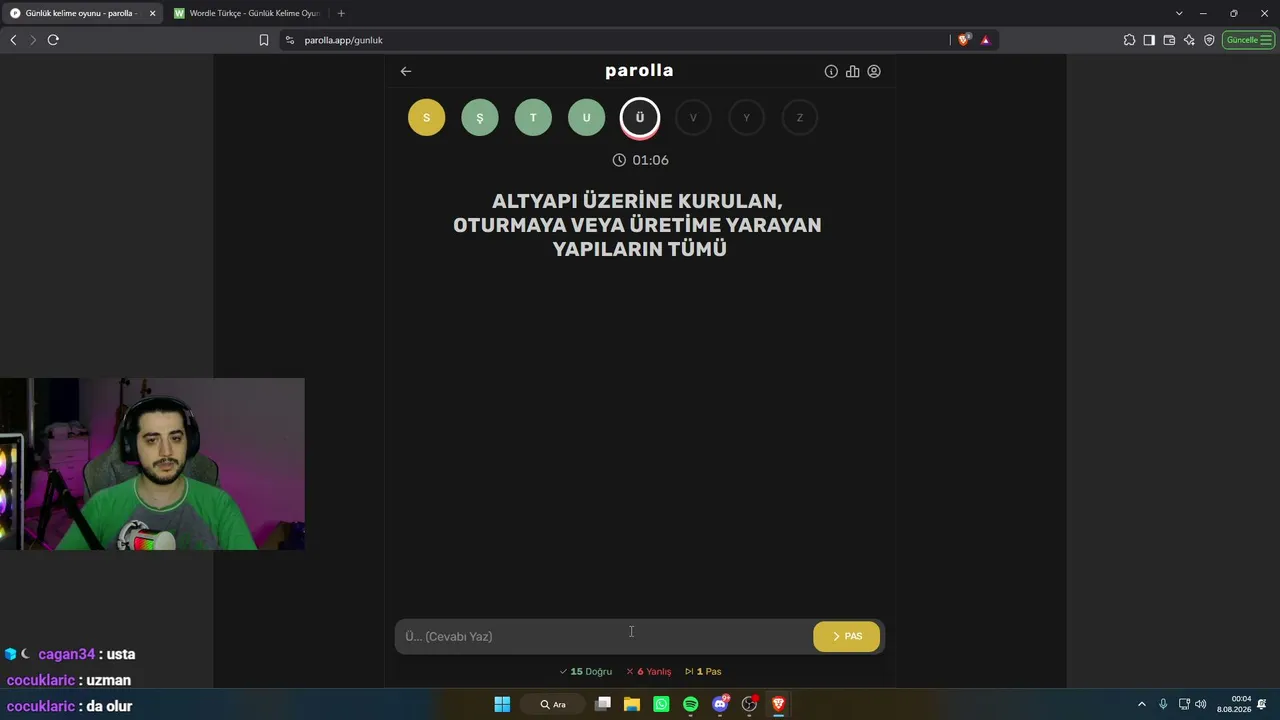Open Brave Shields icon
This screenshot has width=1280, height=720.
pyautogui.click(x=964, y=40)
